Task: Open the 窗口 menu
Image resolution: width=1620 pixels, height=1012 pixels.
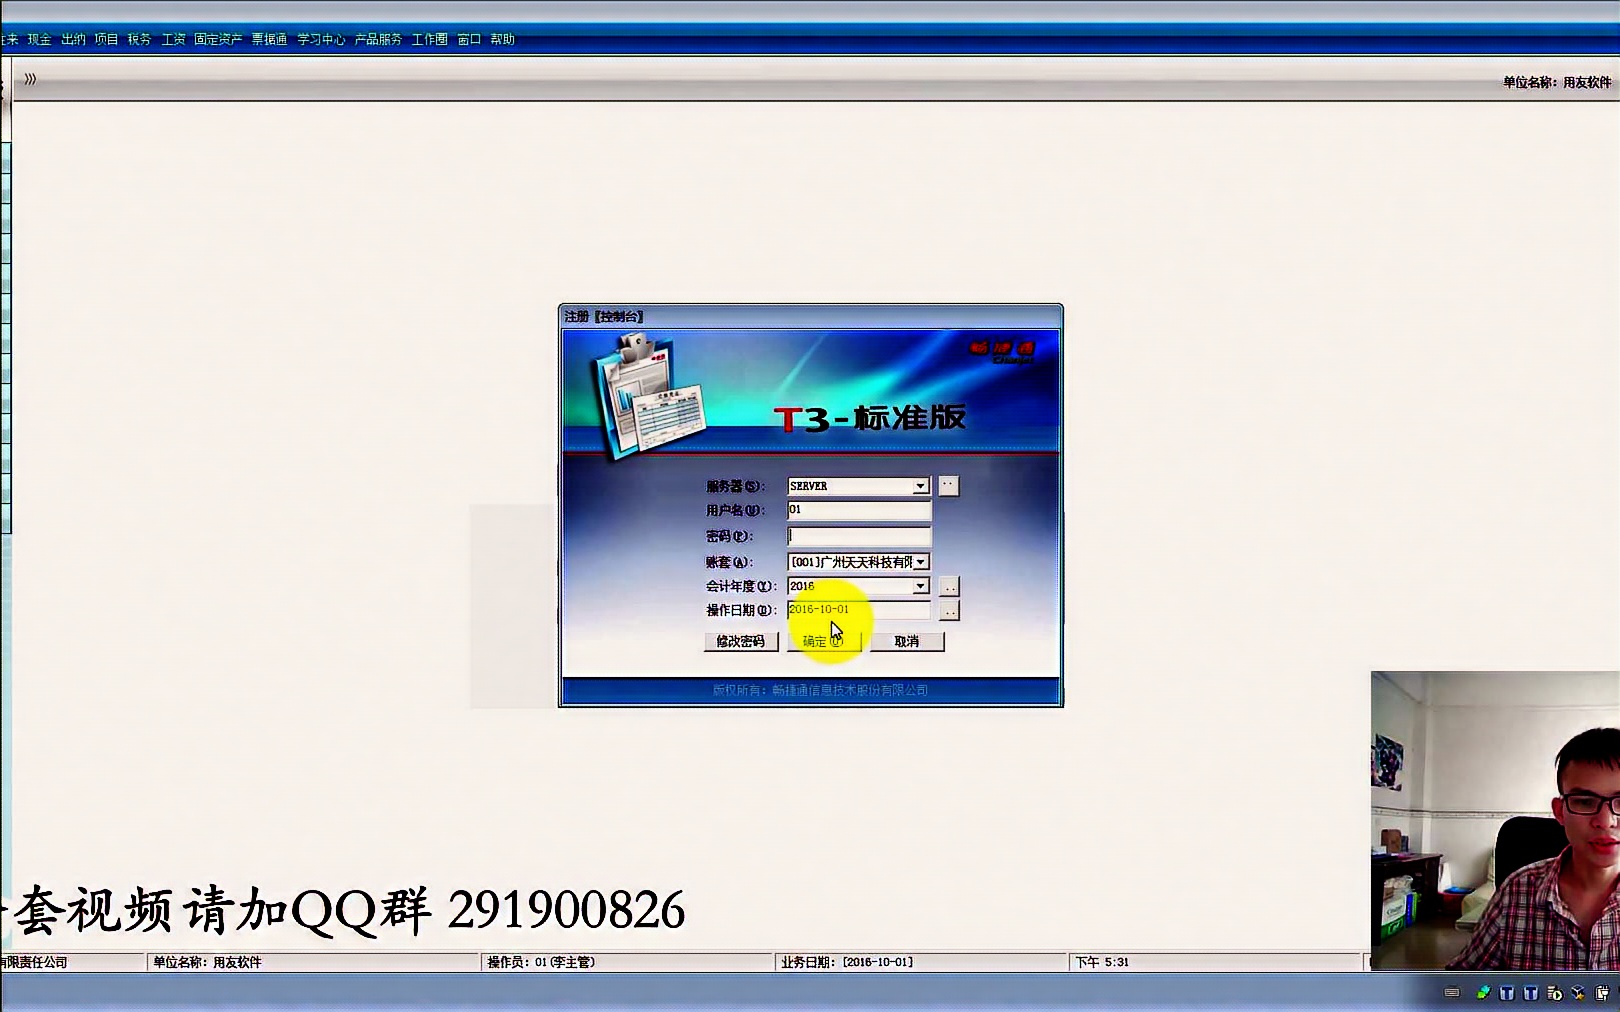Action: 469,40
